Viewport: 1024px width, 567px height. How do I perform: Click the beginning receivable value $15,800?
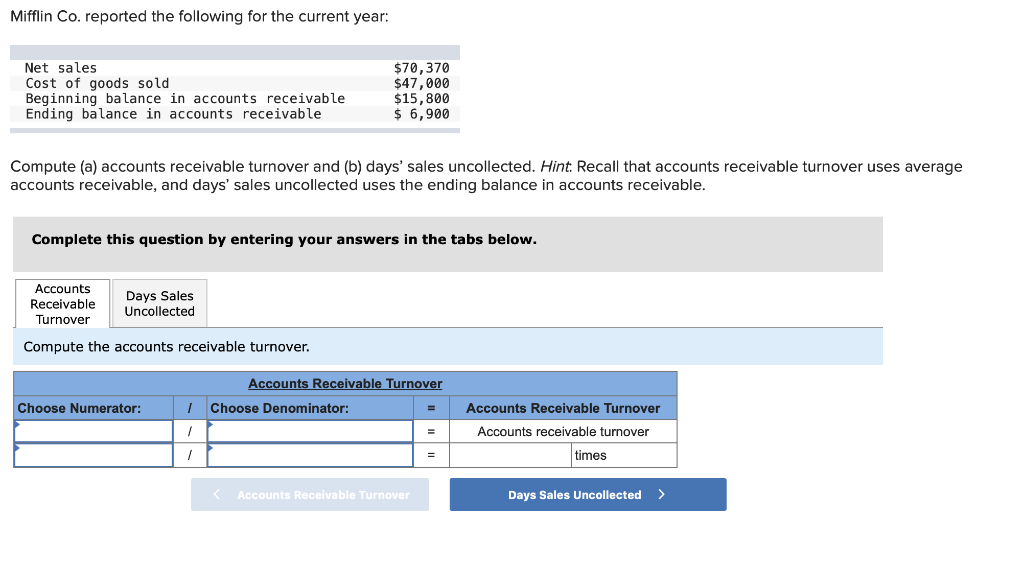(421, 99)
